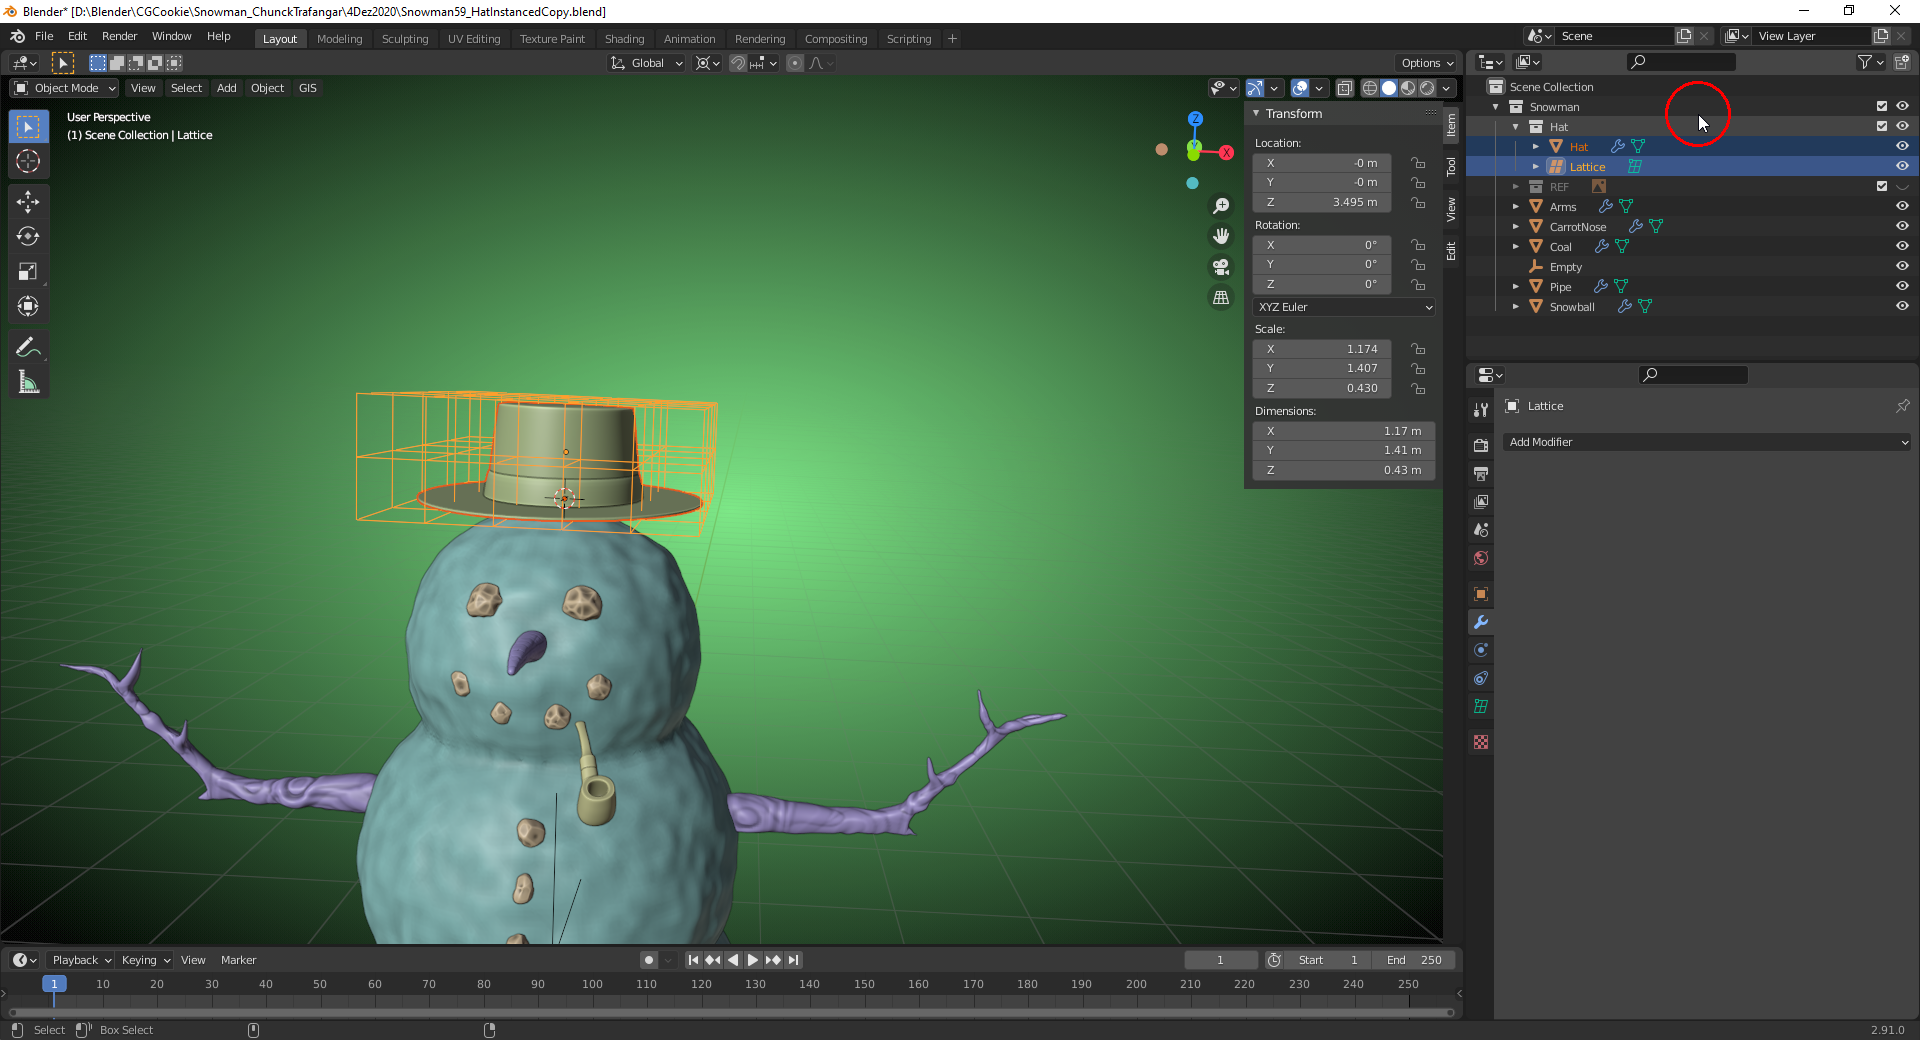
Task: Collapse the Transform panel
Action: [x=1256, y=114]
